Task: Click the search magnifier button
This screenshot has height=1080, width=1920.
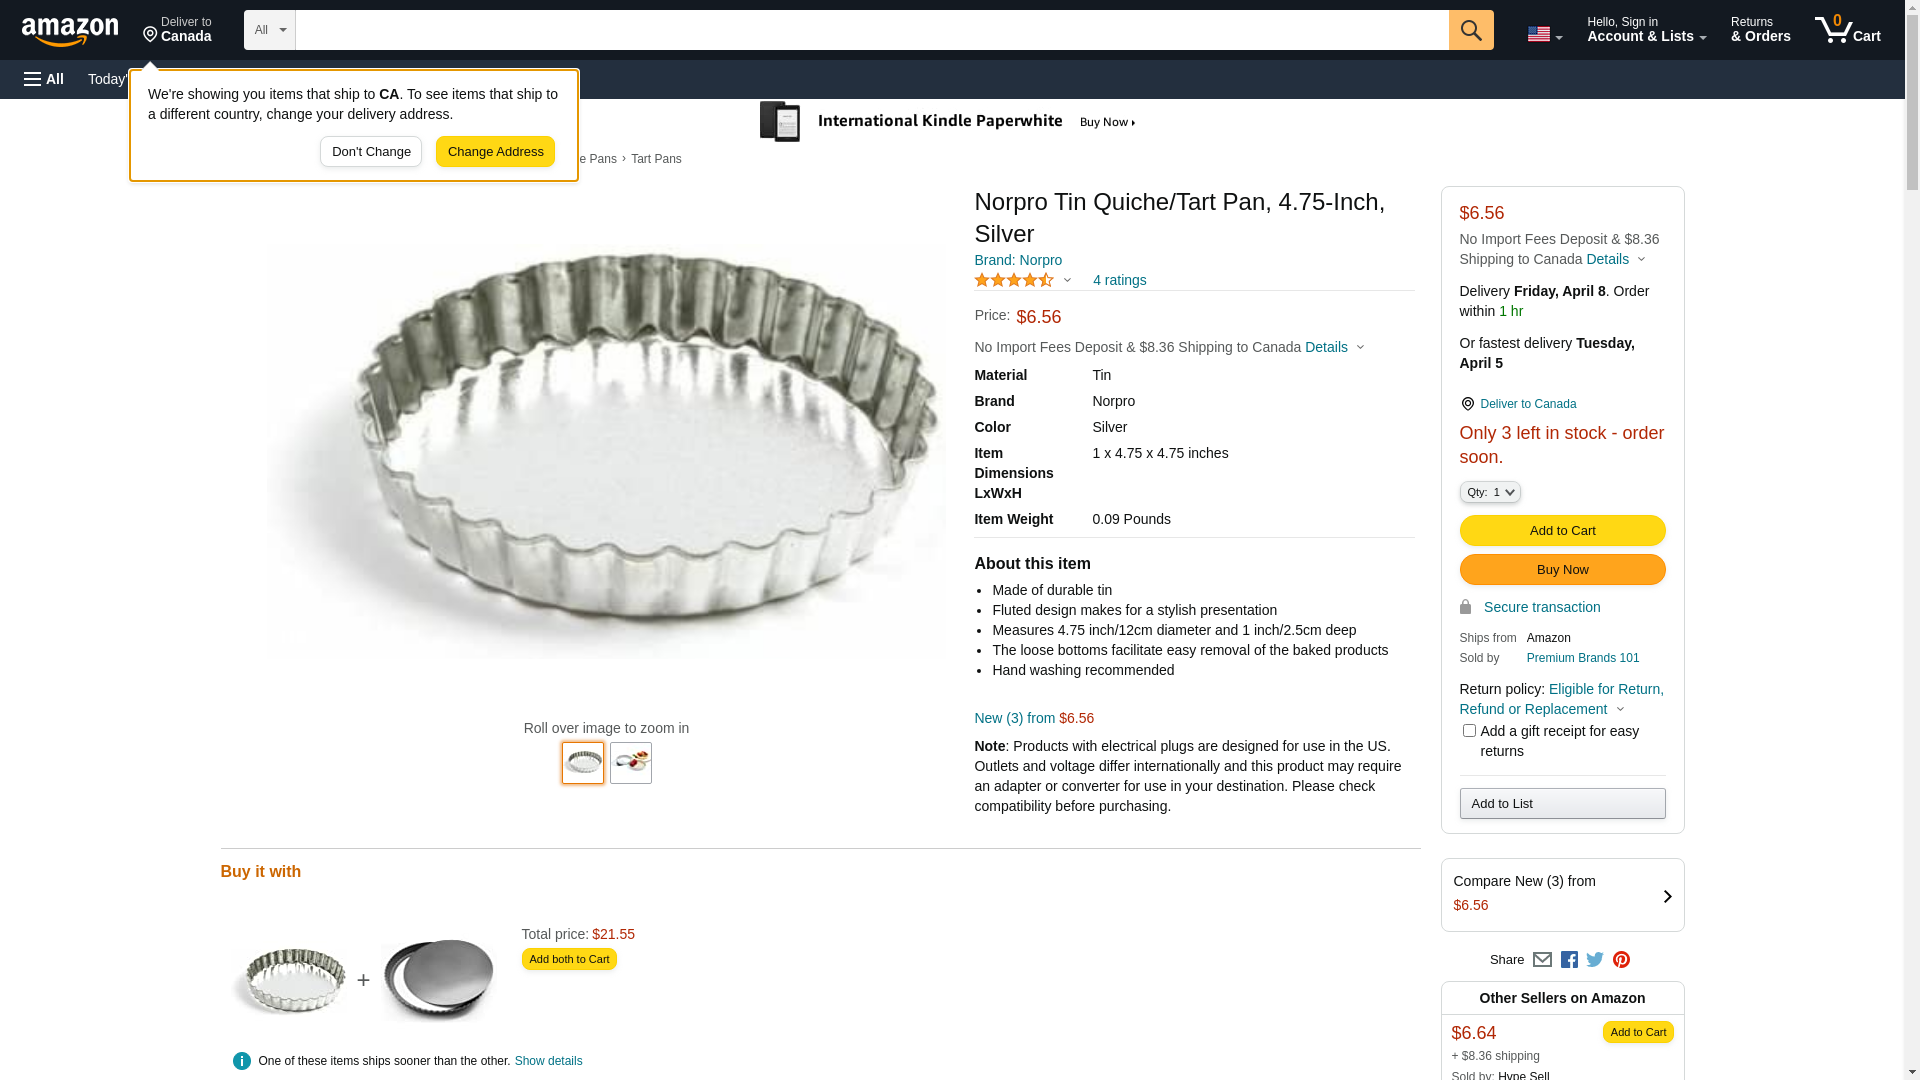Action: coord(1470,30)
